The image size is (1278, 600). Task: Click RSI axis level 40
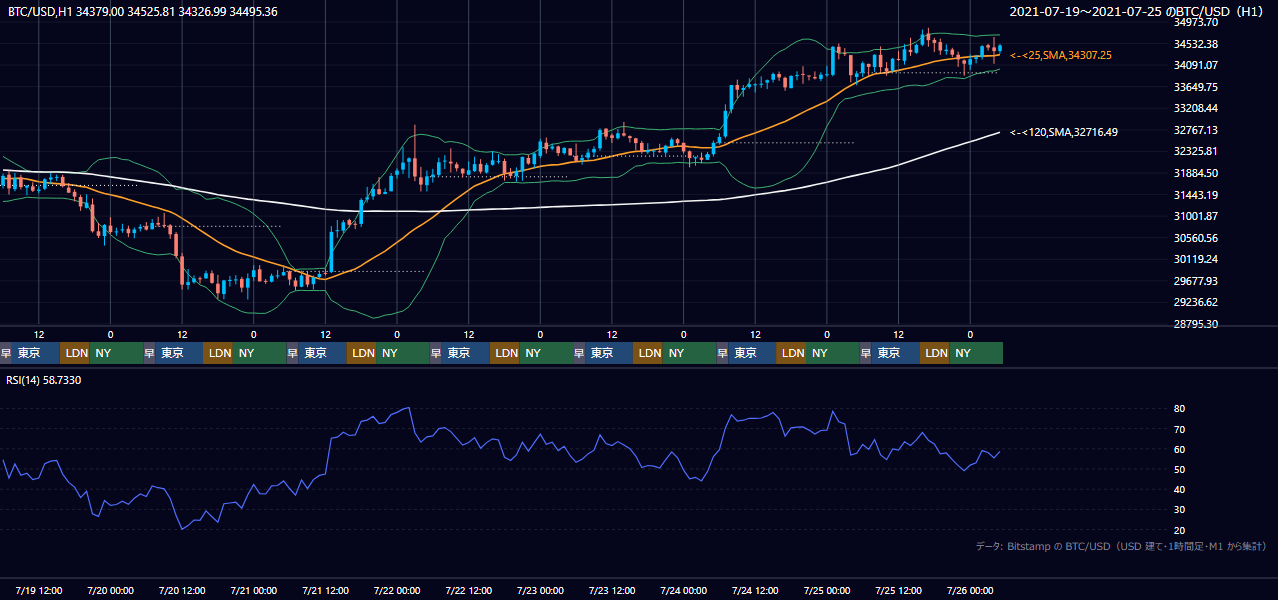coord(1180,489)
